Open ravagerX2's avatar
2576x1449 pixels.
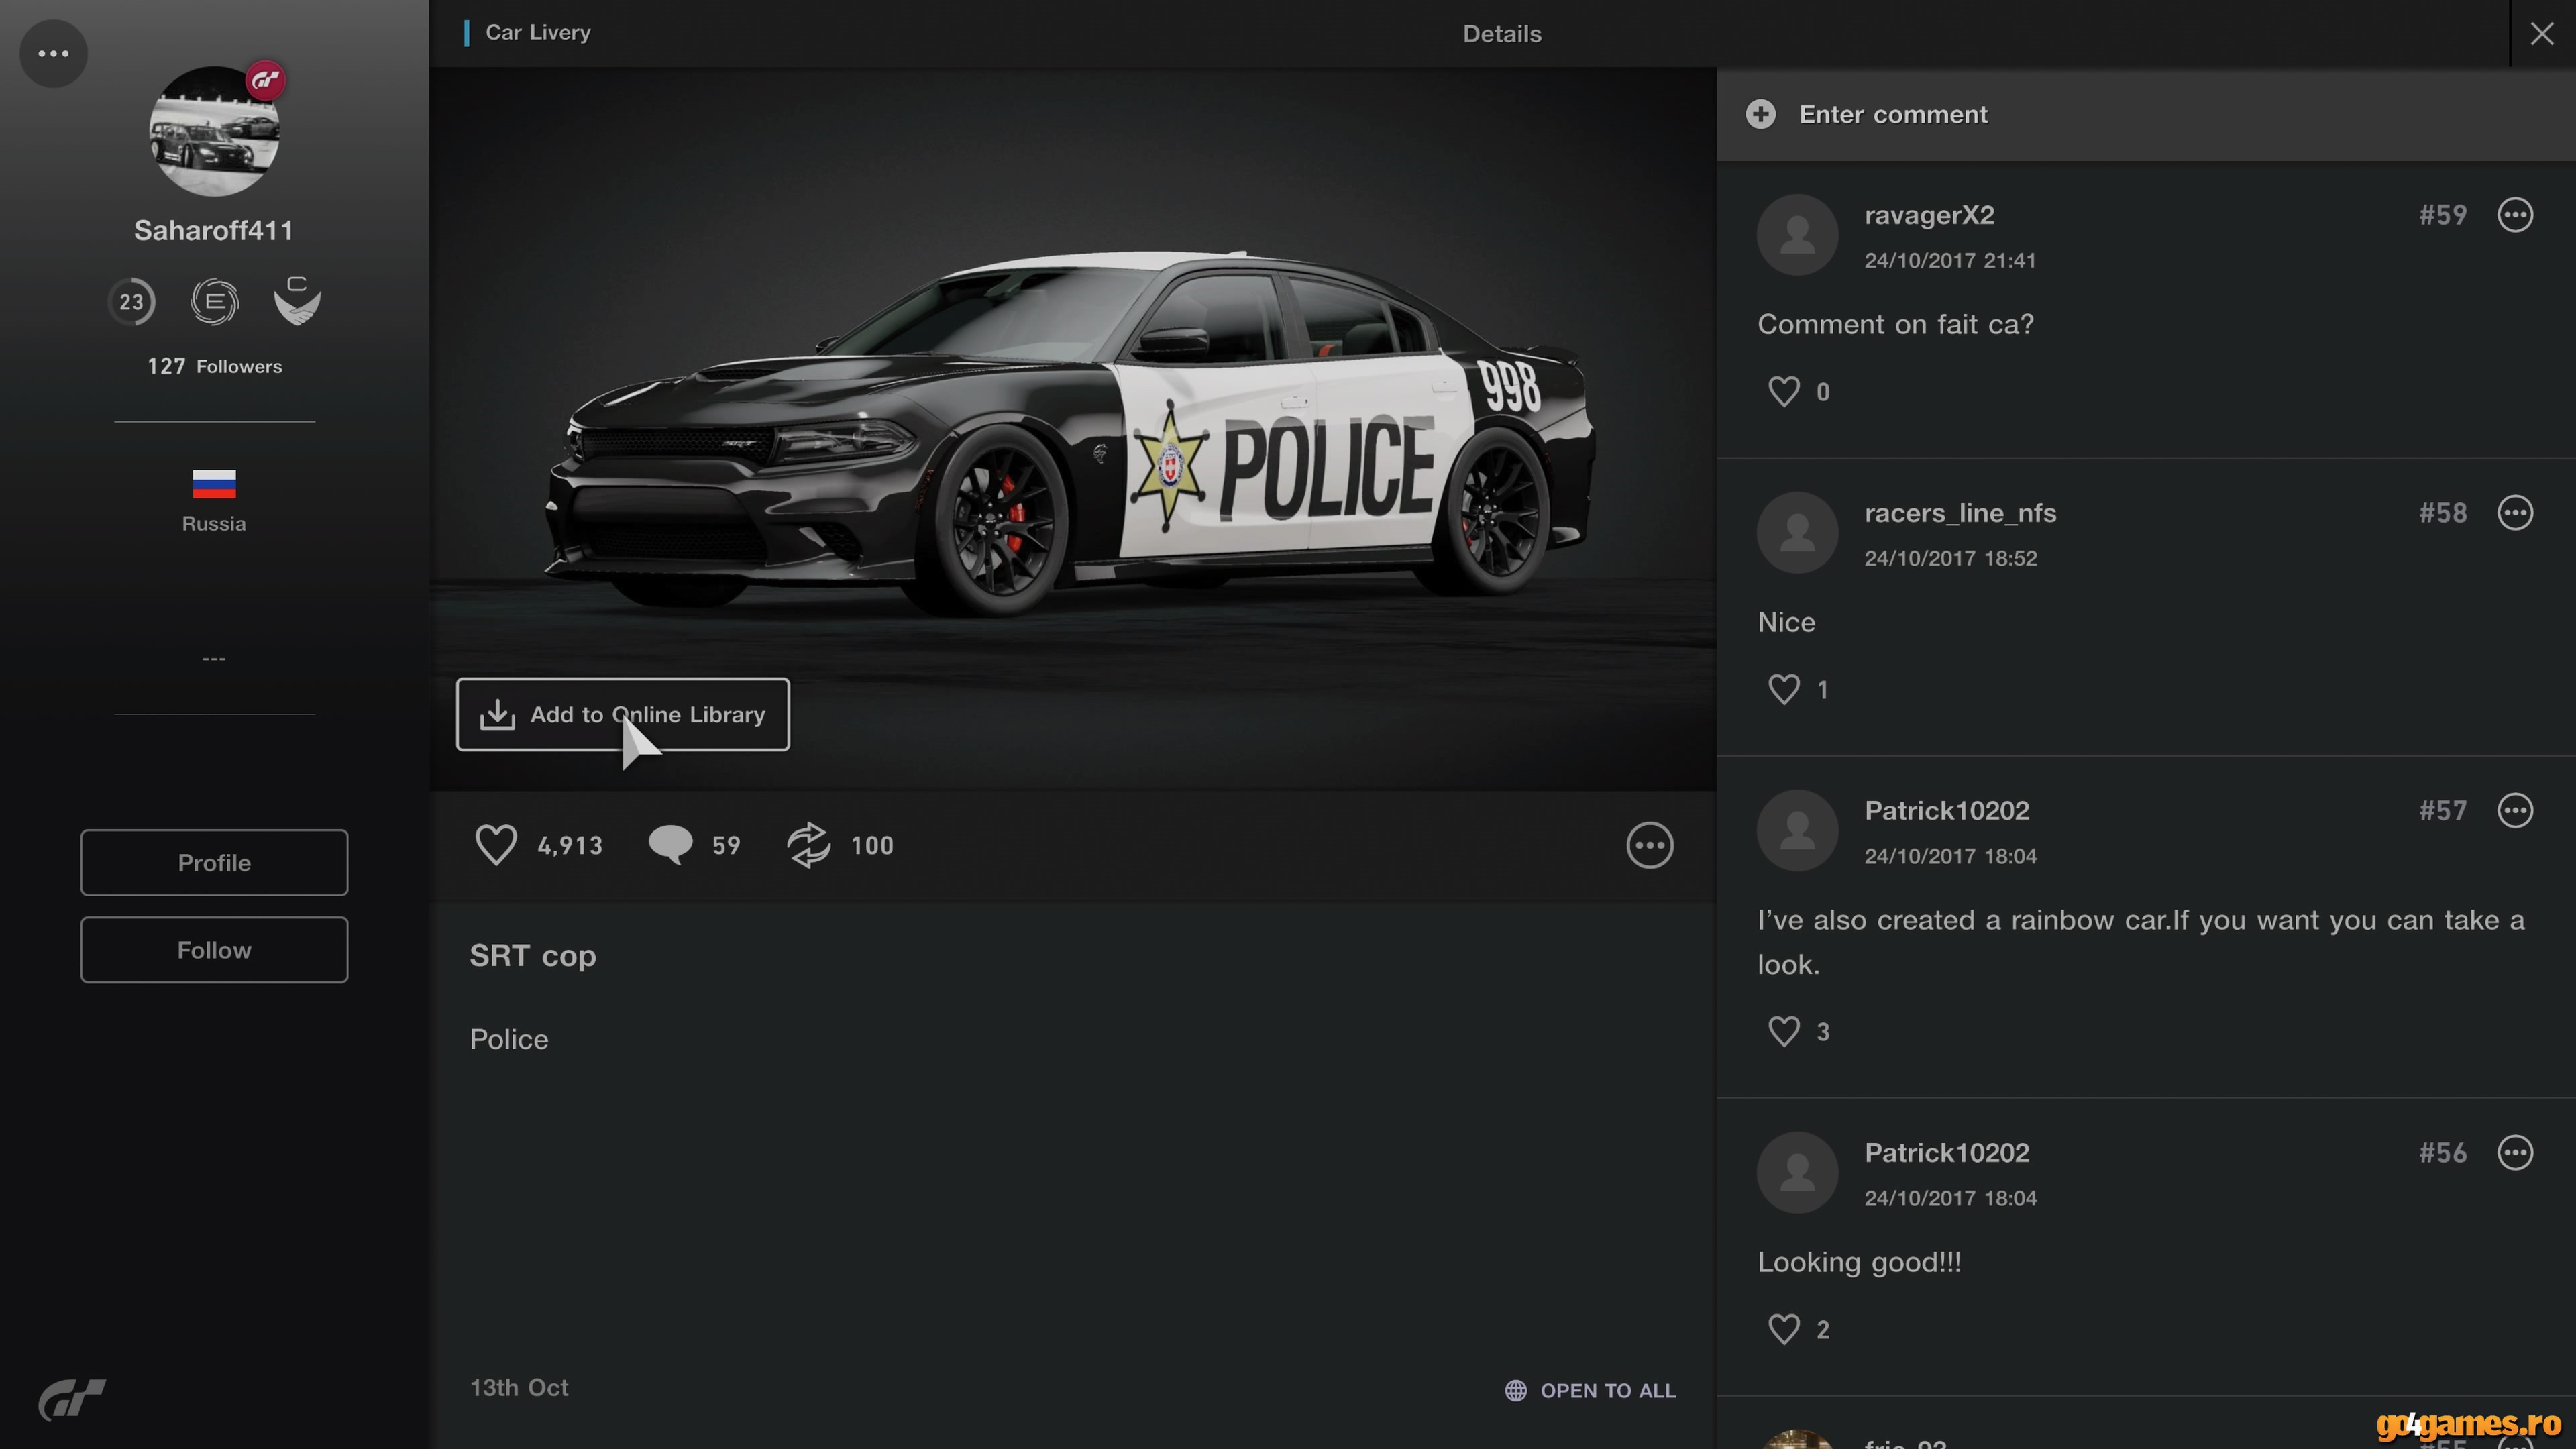point(1797,235)
